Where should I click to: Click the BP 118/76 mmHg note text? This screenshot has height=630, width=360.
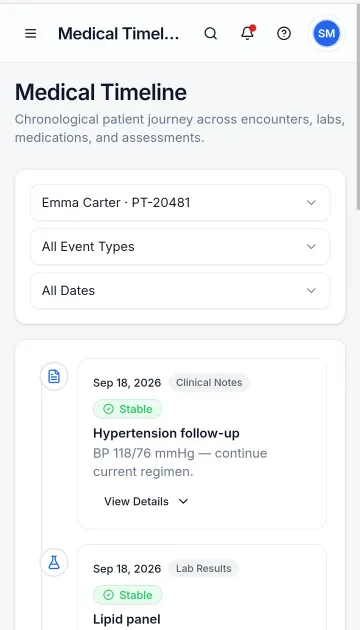pos(180,462)
